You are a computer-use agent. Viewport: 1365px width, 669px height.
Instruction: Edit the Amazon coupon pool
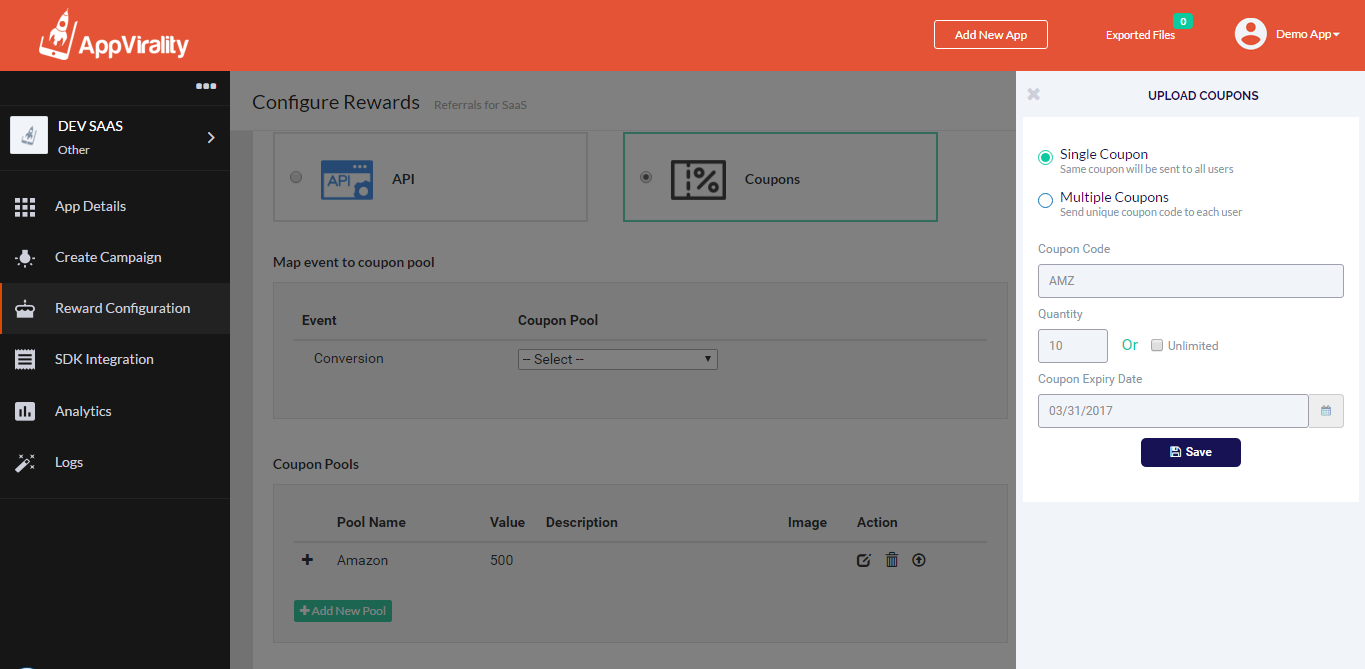(x=864, y=561)
